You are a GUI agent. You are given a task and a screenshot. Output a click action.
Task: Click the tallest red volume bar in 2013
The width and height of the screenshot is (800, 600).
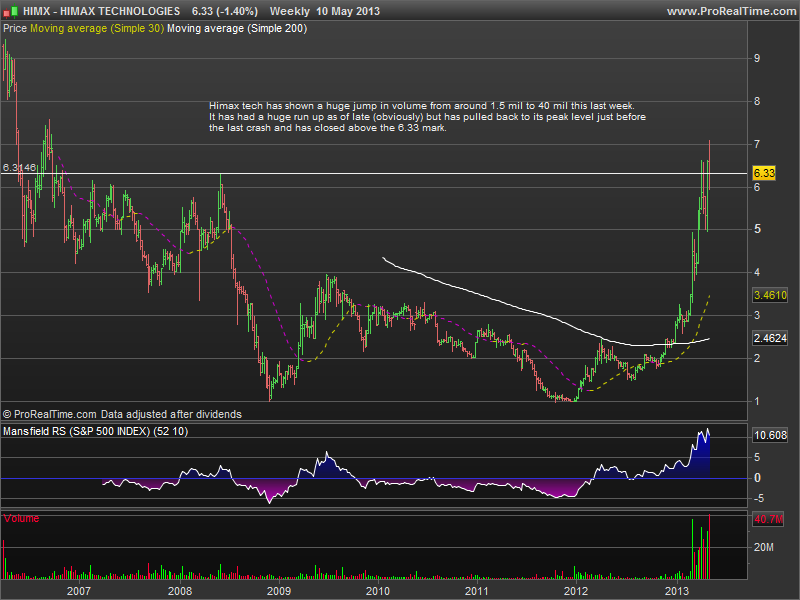709,547
